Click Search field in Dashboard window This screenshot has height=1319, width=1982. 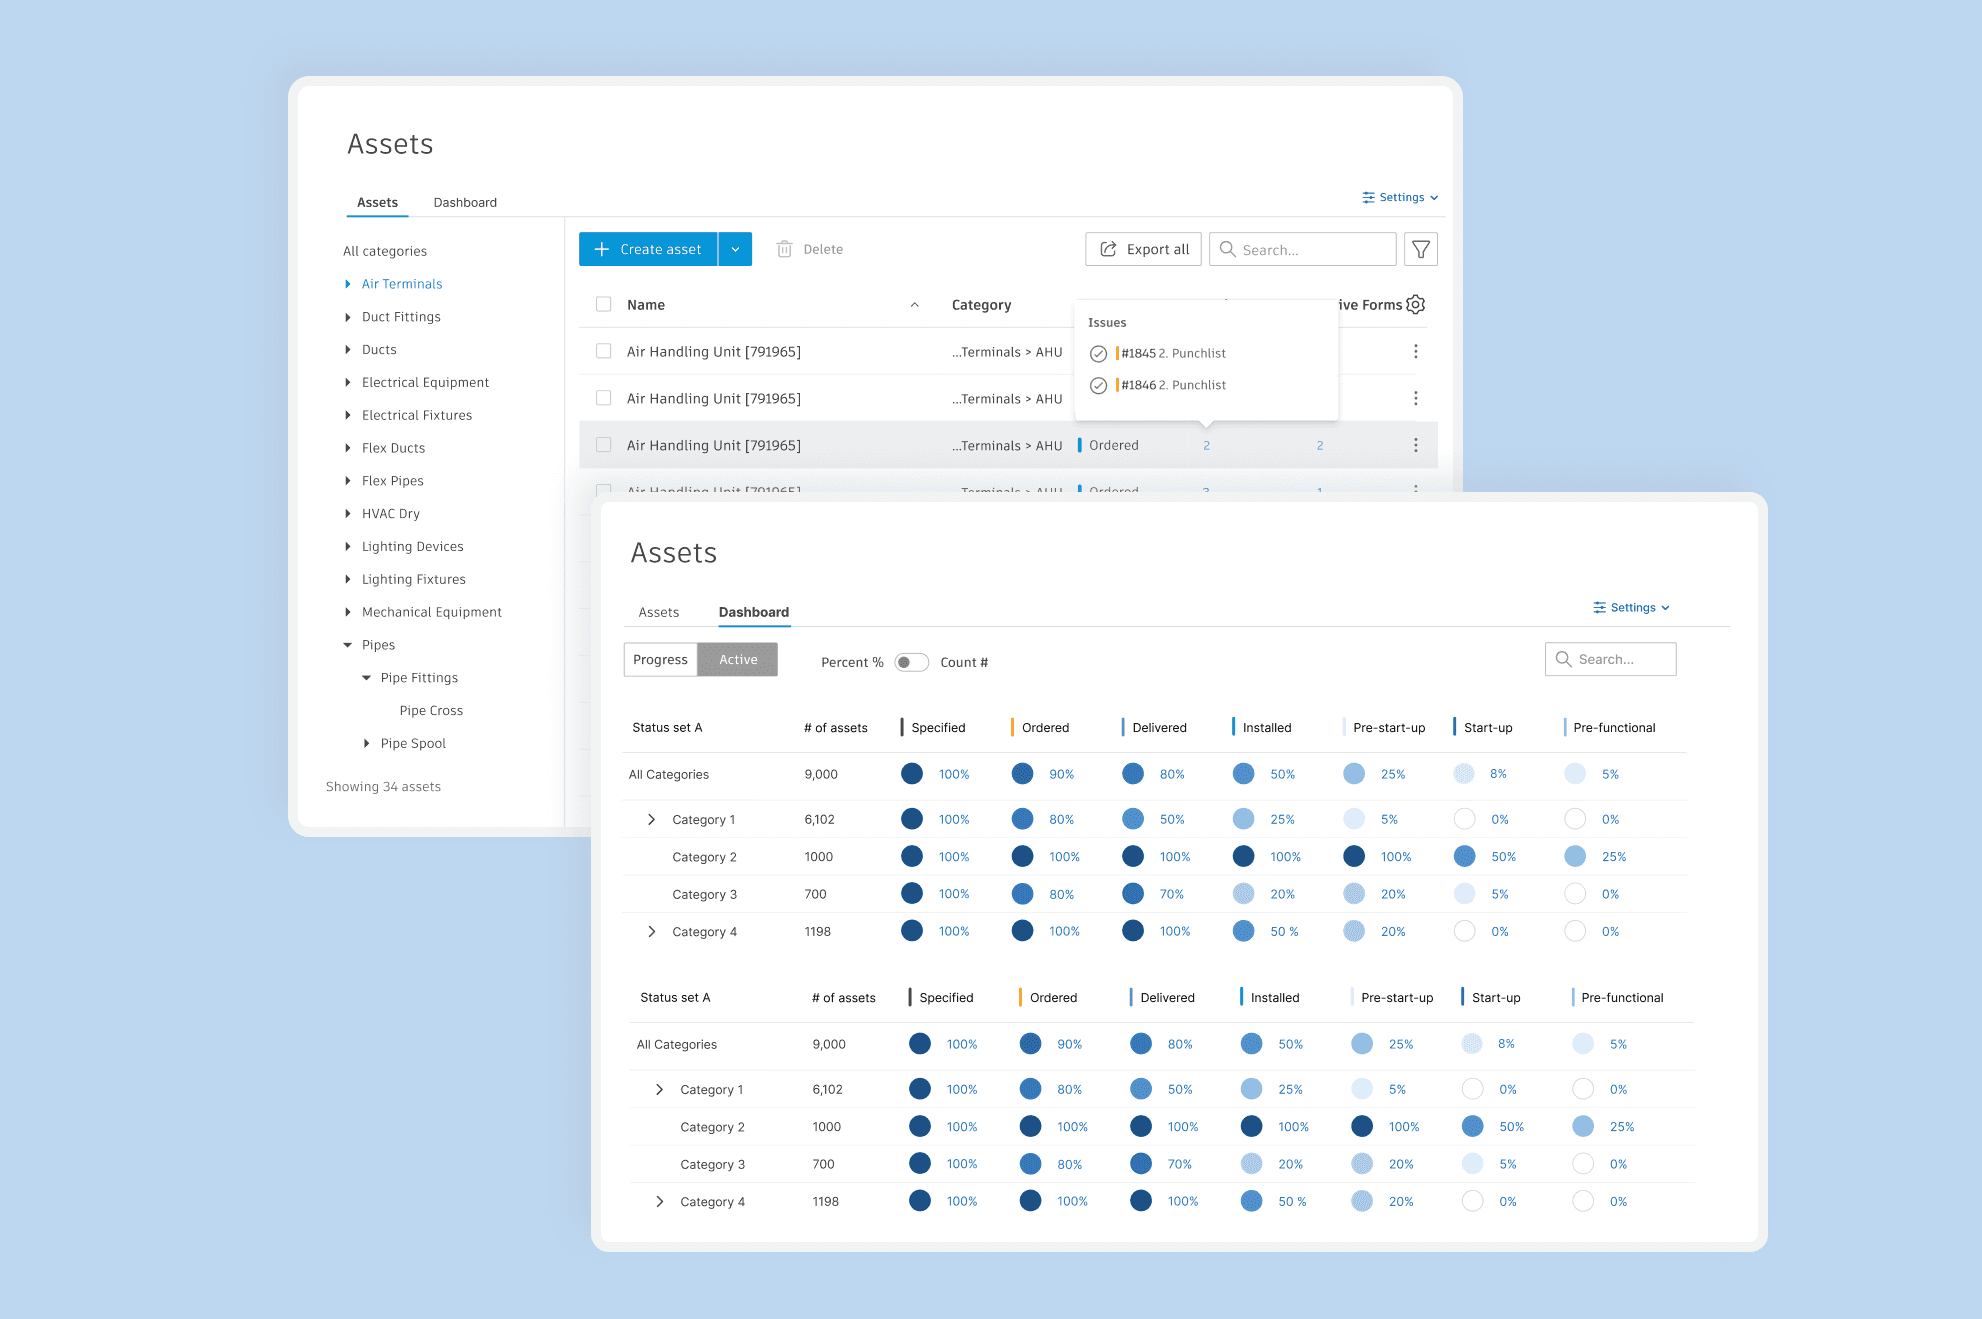pos(1610,659)
